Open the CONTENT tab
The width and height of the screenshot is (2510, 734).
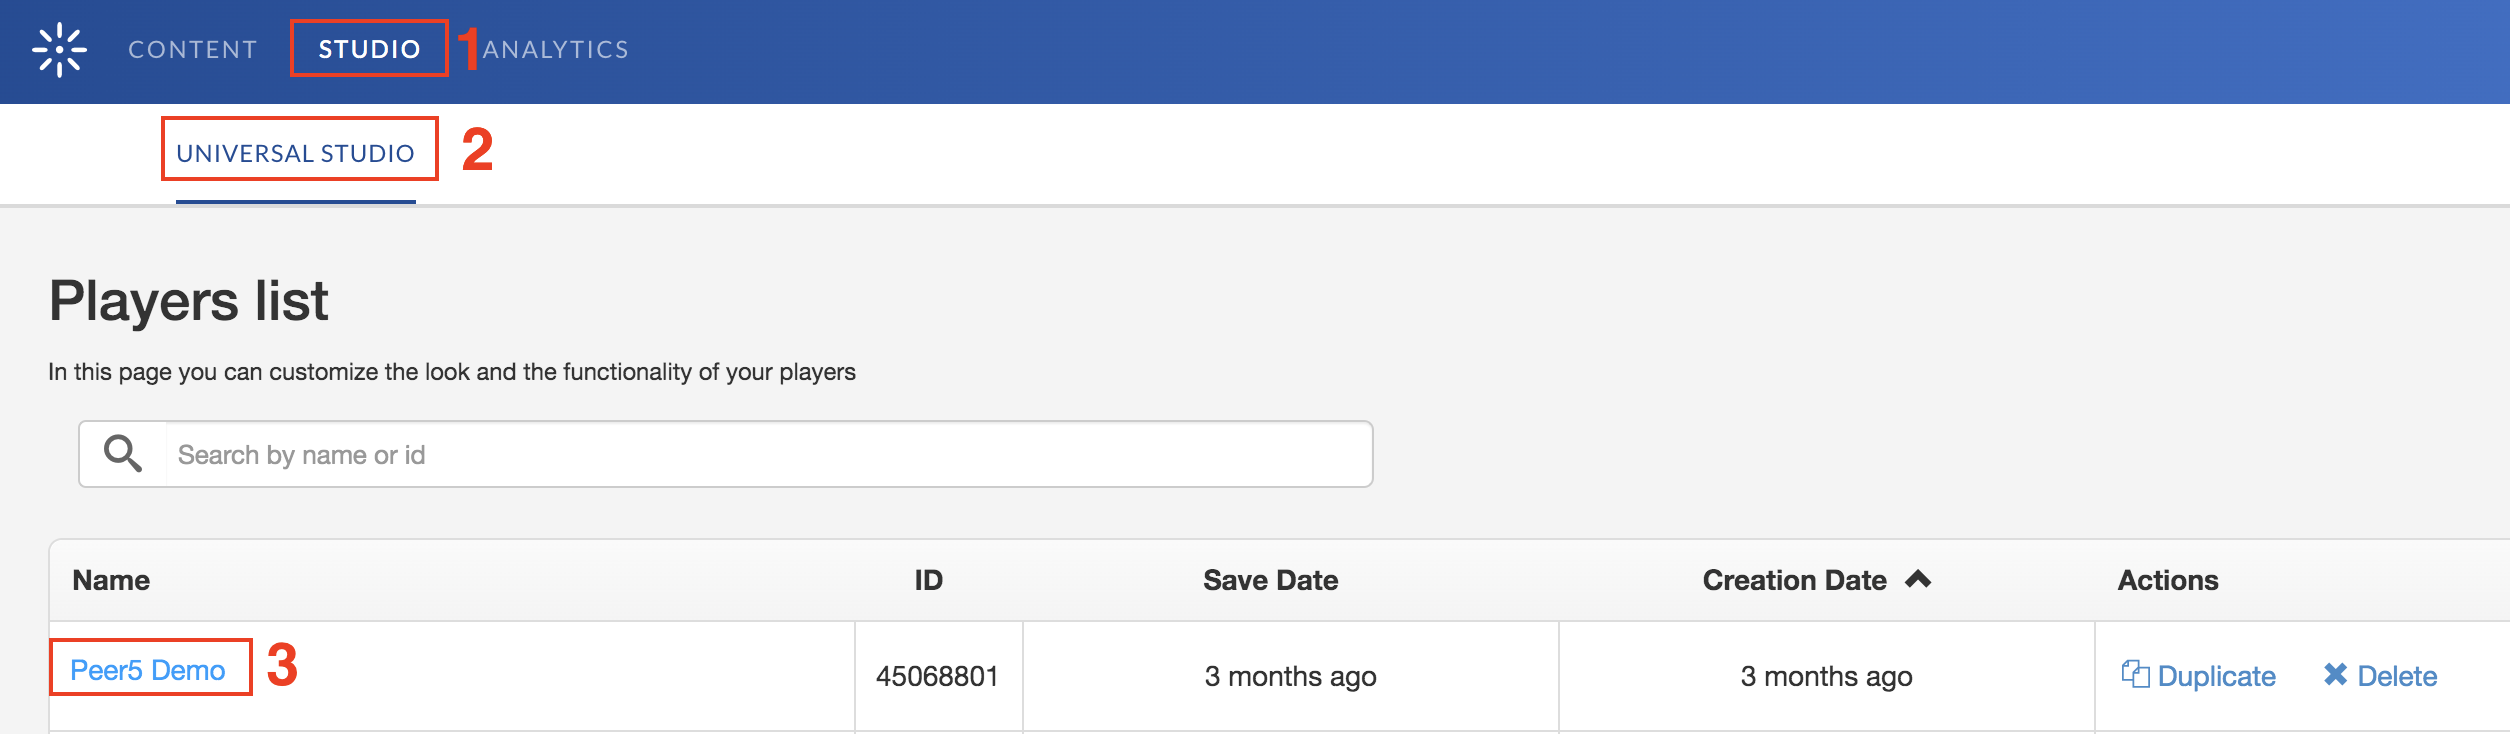click(x=192, y=49)
